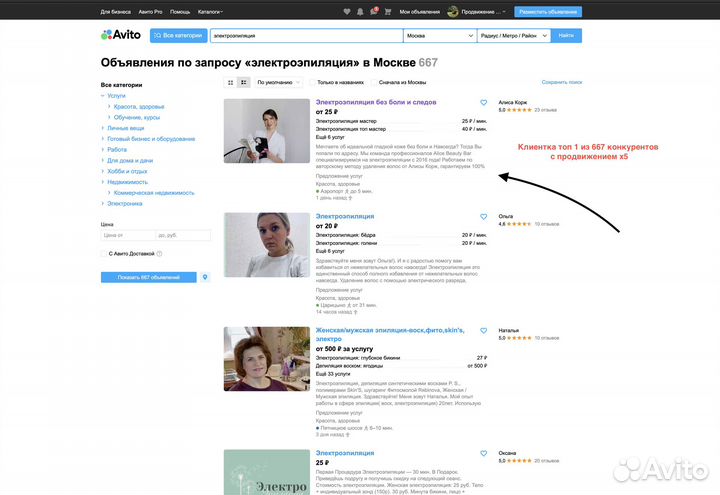The width and height of the screenshot is (720, 495).
Task: Click star rating of Оксана
Action: (519, 461)
